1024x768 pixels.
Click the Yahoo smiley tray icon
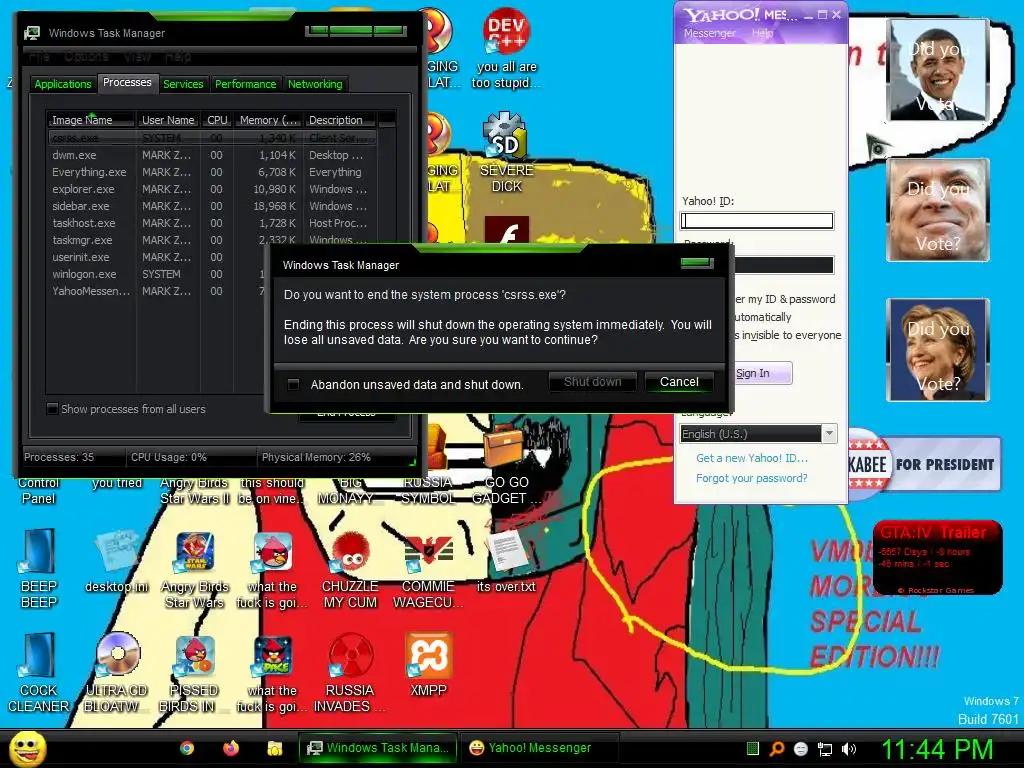801,749
